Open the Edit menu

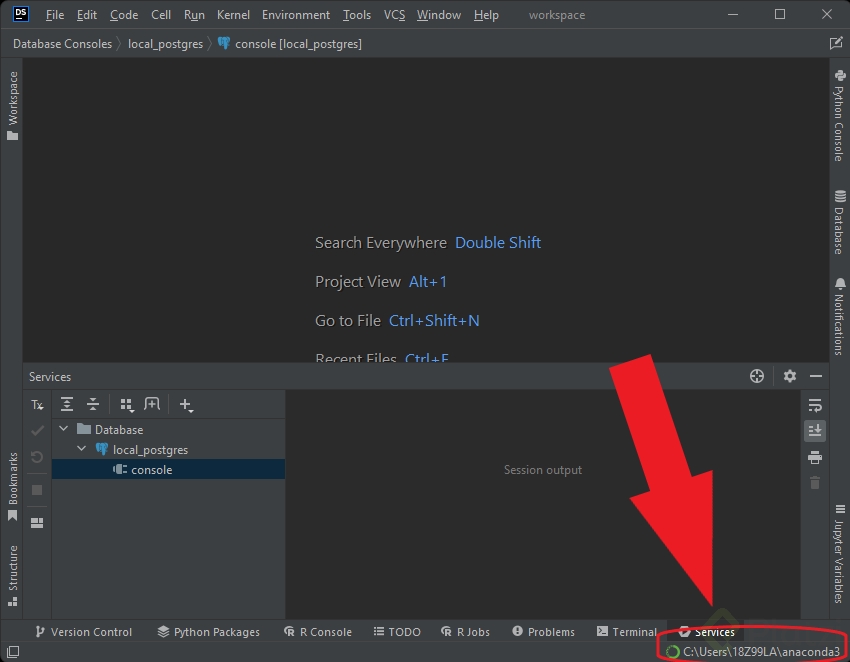click(87, 15)
